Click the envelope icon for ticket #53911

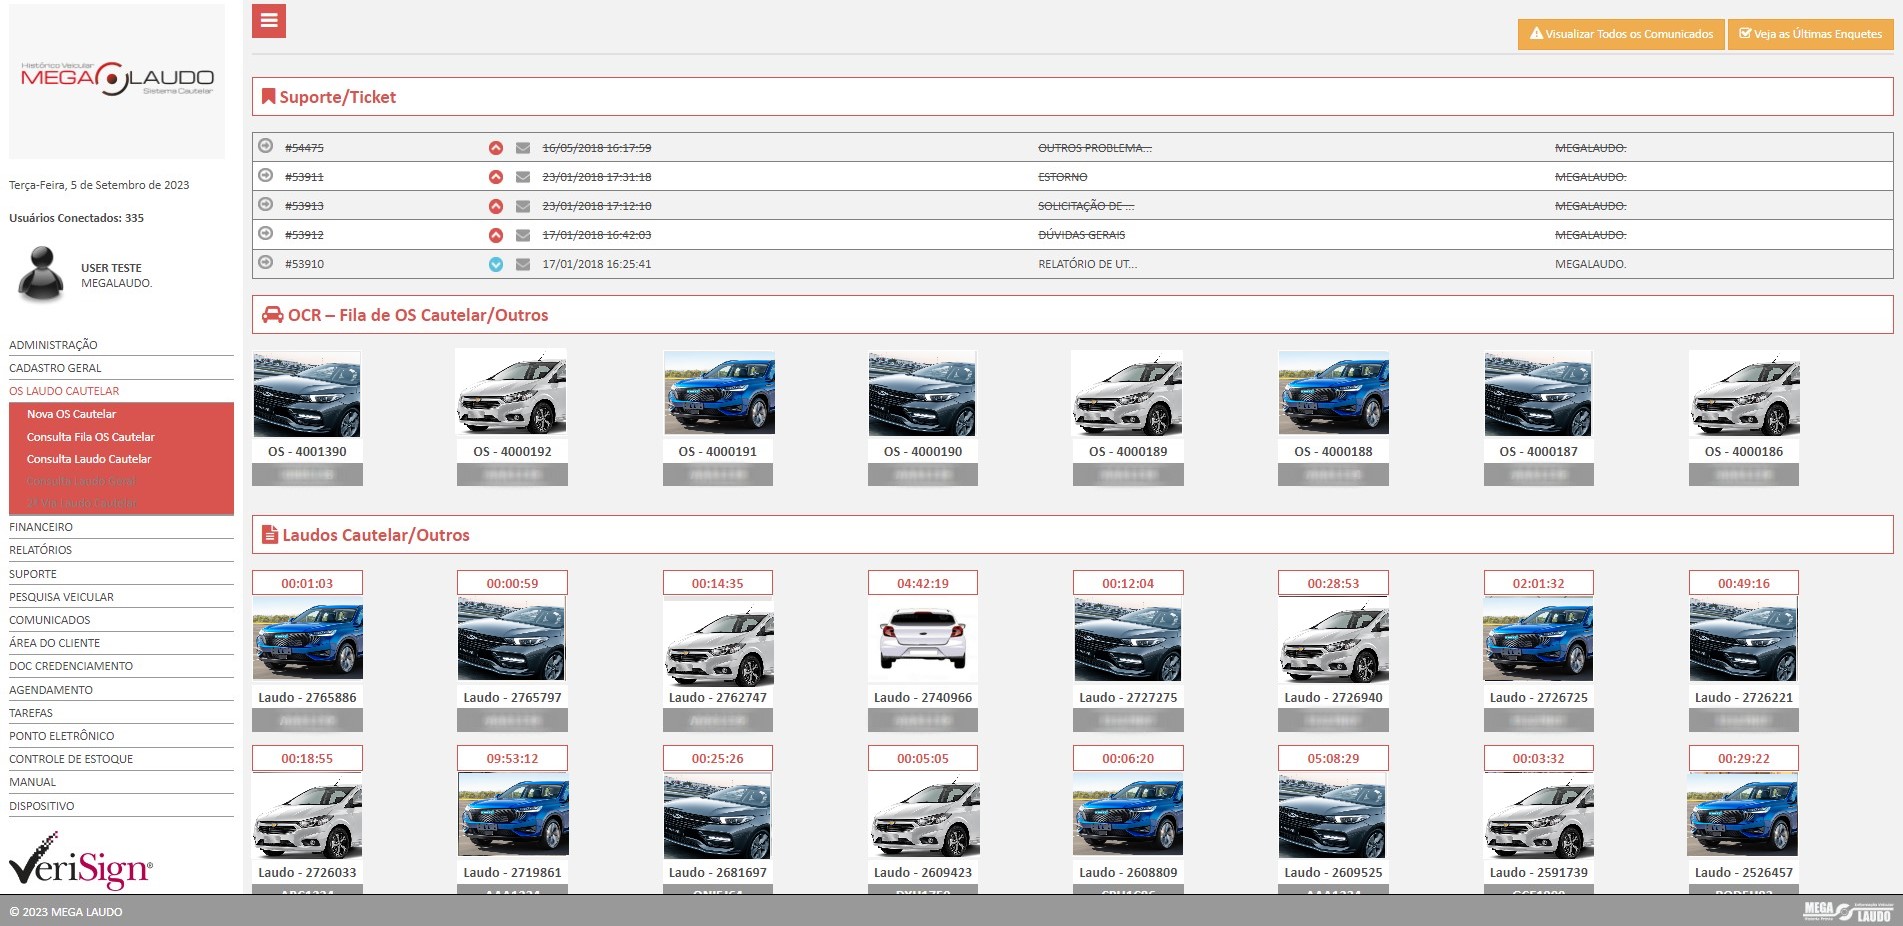click(x=522, y=177)
